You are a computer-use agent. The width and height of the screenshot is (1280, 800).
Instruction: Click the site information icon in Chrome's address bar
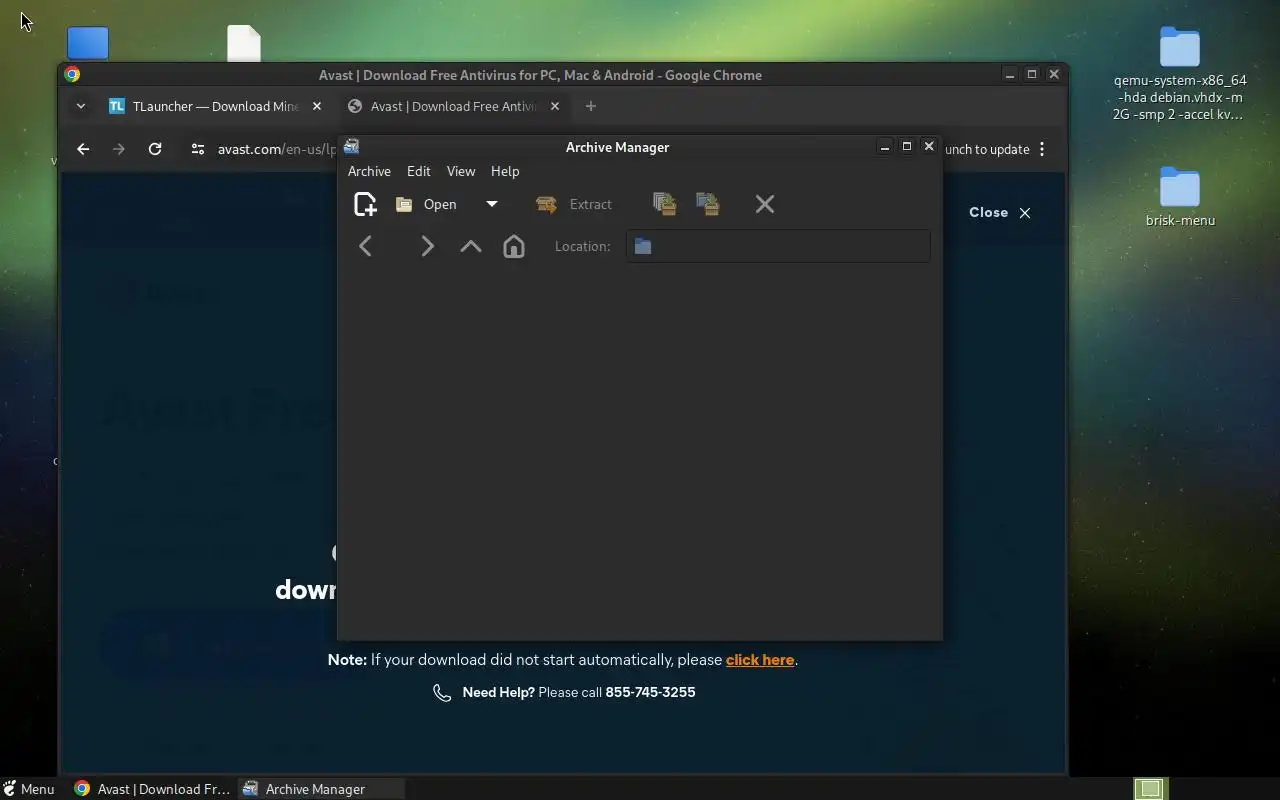[198, 149]
